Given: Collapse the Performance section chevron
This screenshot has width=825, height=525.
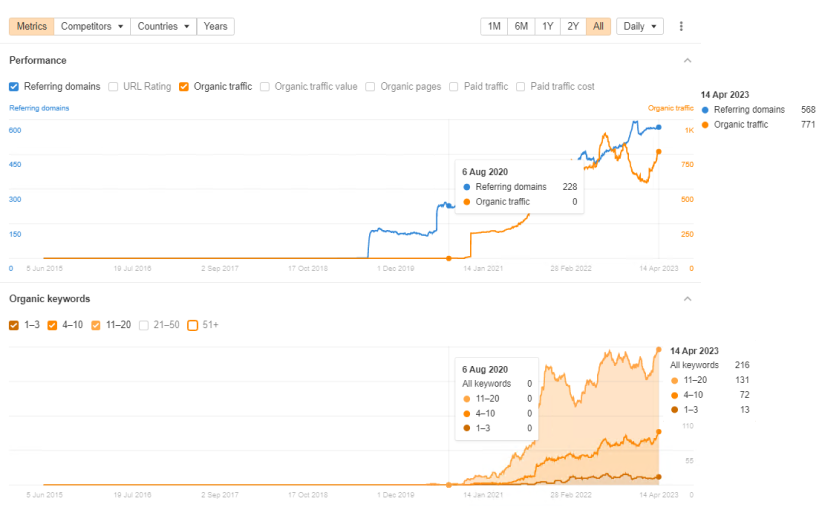Looking at the screenshot, I should [x=687, y=60].
